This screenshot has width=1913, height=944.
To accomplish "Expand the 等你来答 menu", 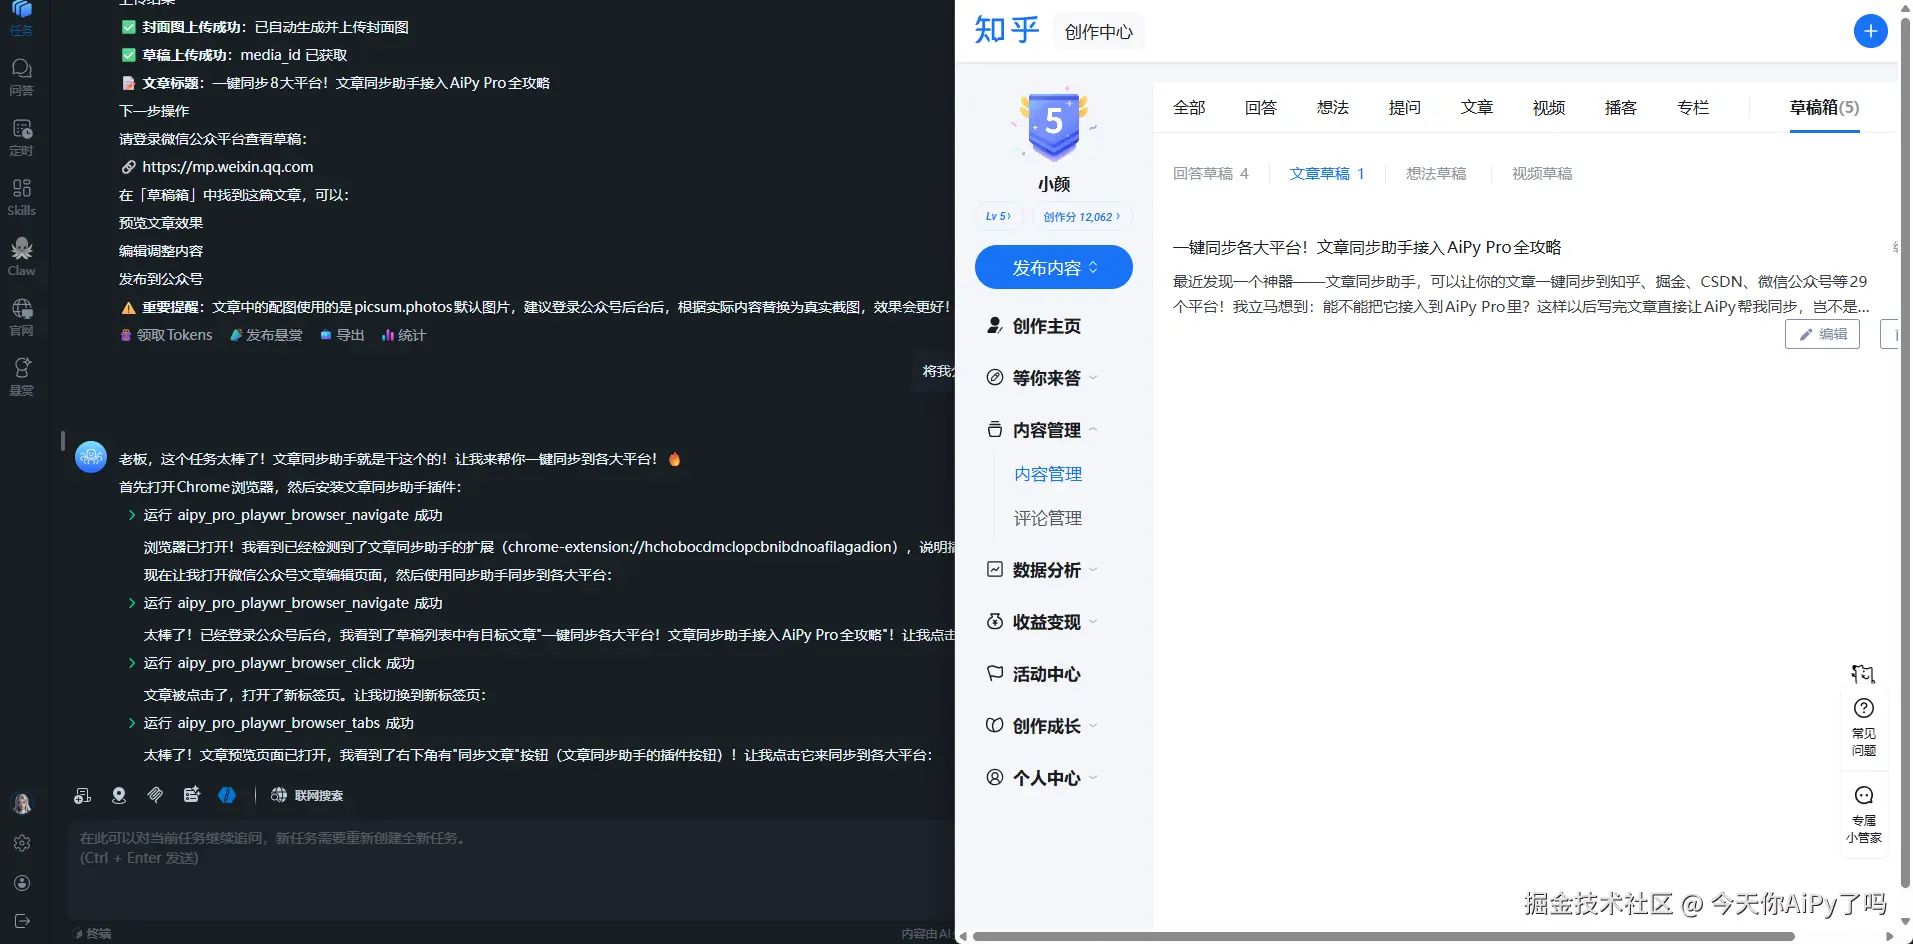I will 1042,378.
